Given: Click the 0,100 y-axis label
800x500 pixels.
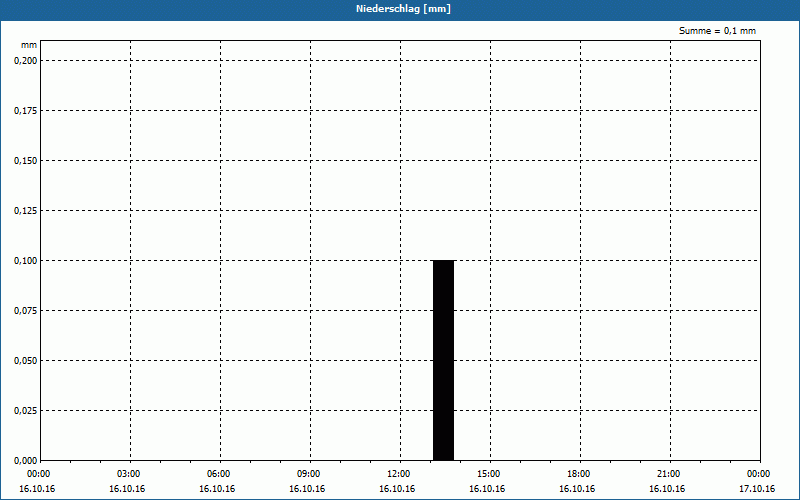Looking at the screenshot, I should [26, 261].
